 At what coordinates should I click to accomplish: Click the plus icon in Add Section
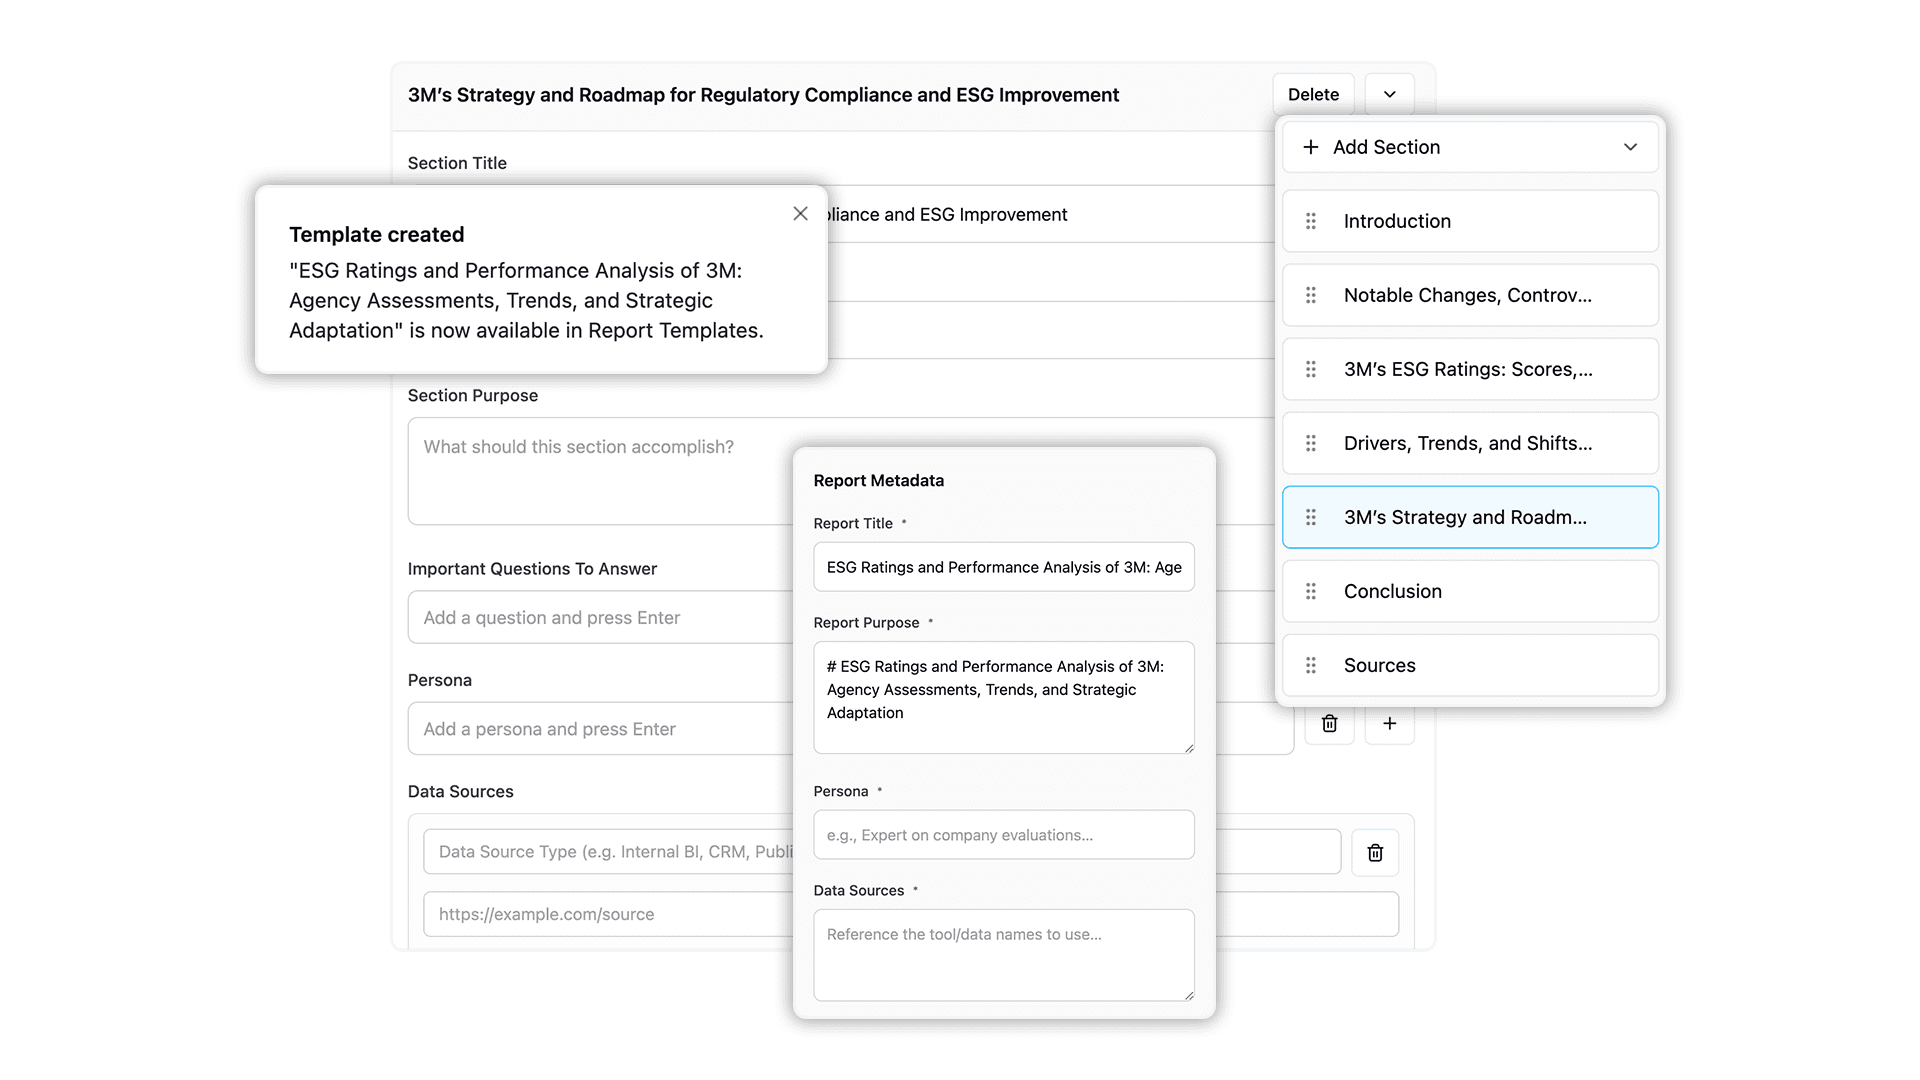(x=1311, y=147)
